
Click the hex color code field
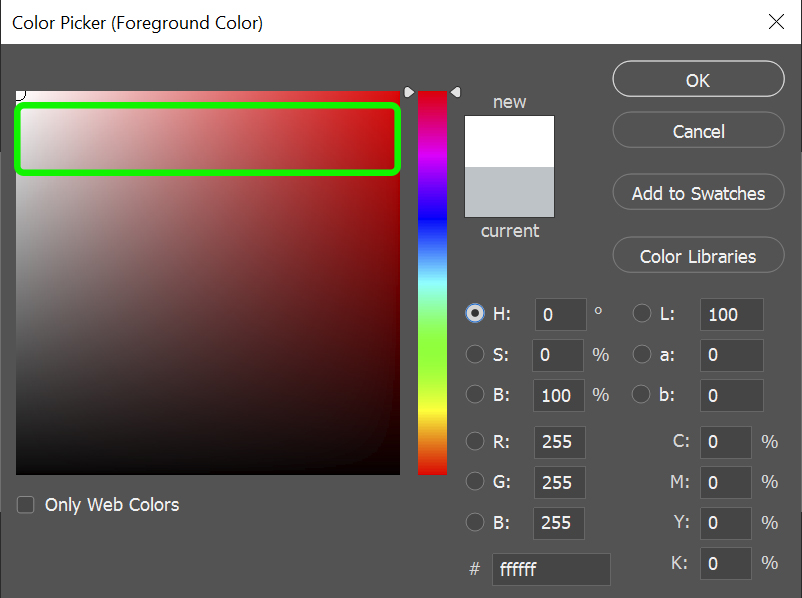tap(551, 569)
